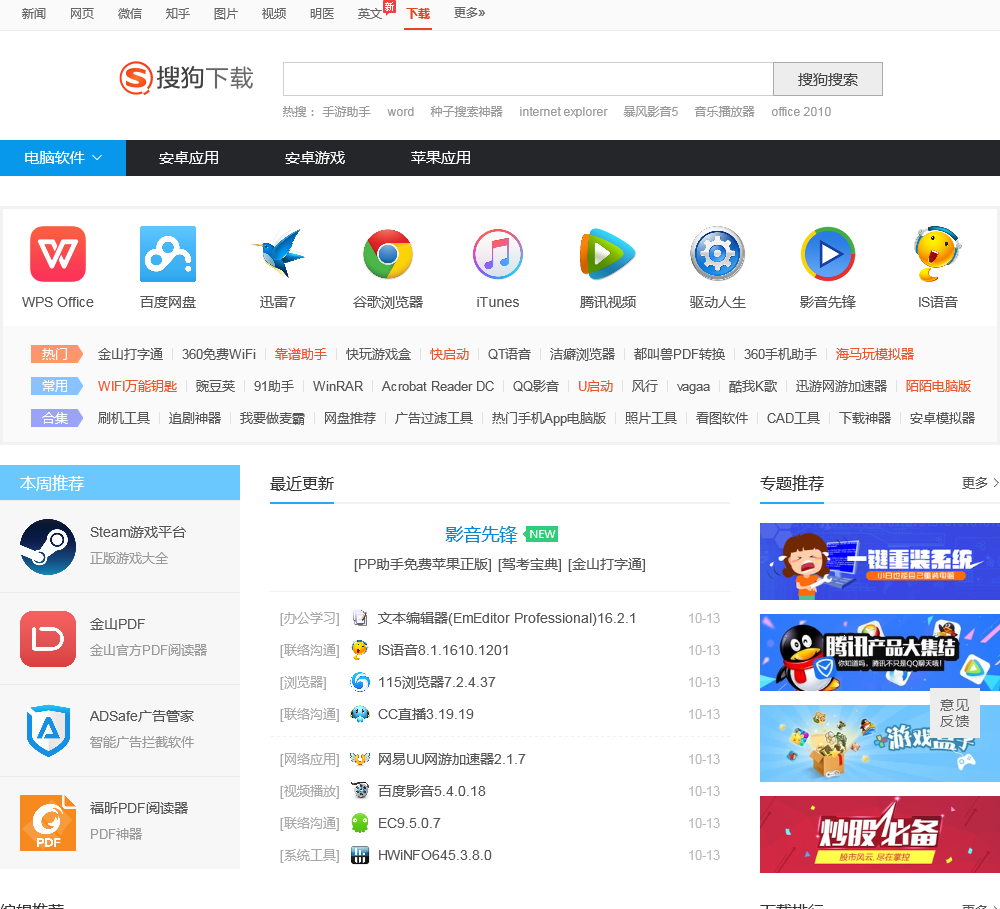Open the 图片 top menu item
This screenshot has height=909, width=1000.
coord(226,13)
